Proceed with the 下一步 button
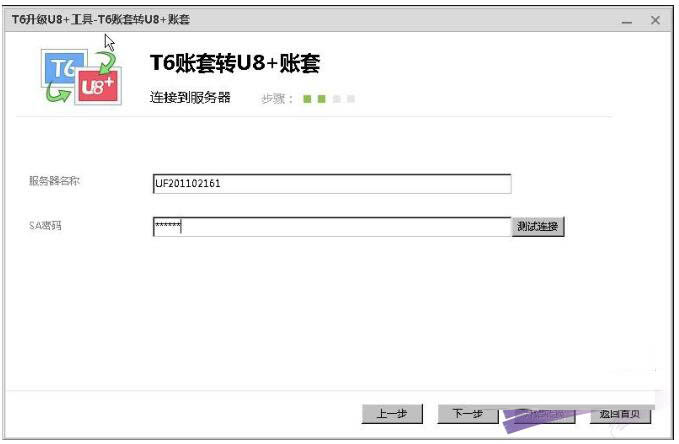The width and height of the screenshot is (679, 444). [468, 414]
